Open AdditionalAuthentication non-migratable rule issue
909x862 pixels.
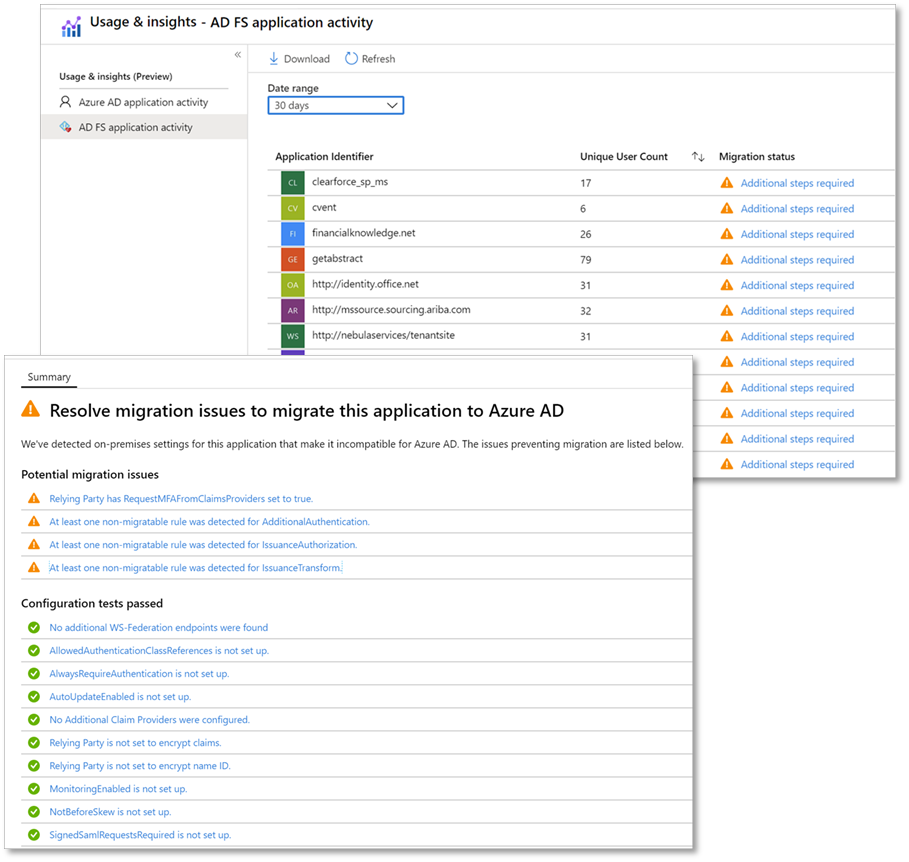[209, 522]
